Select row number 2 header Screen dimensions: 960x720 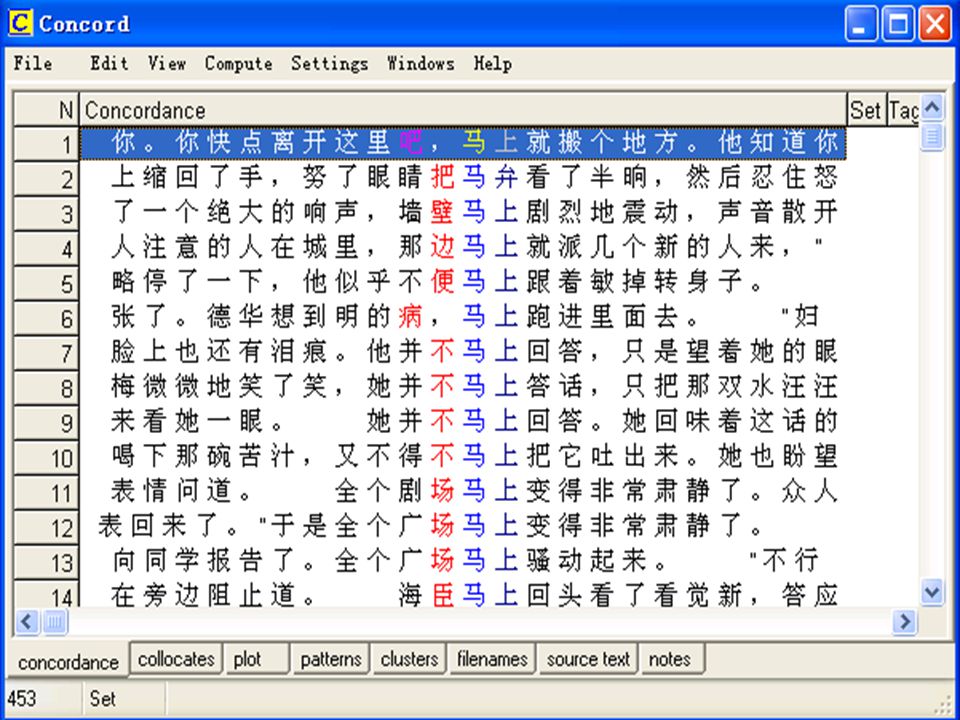pyautogui.click(x=46, y=179)
